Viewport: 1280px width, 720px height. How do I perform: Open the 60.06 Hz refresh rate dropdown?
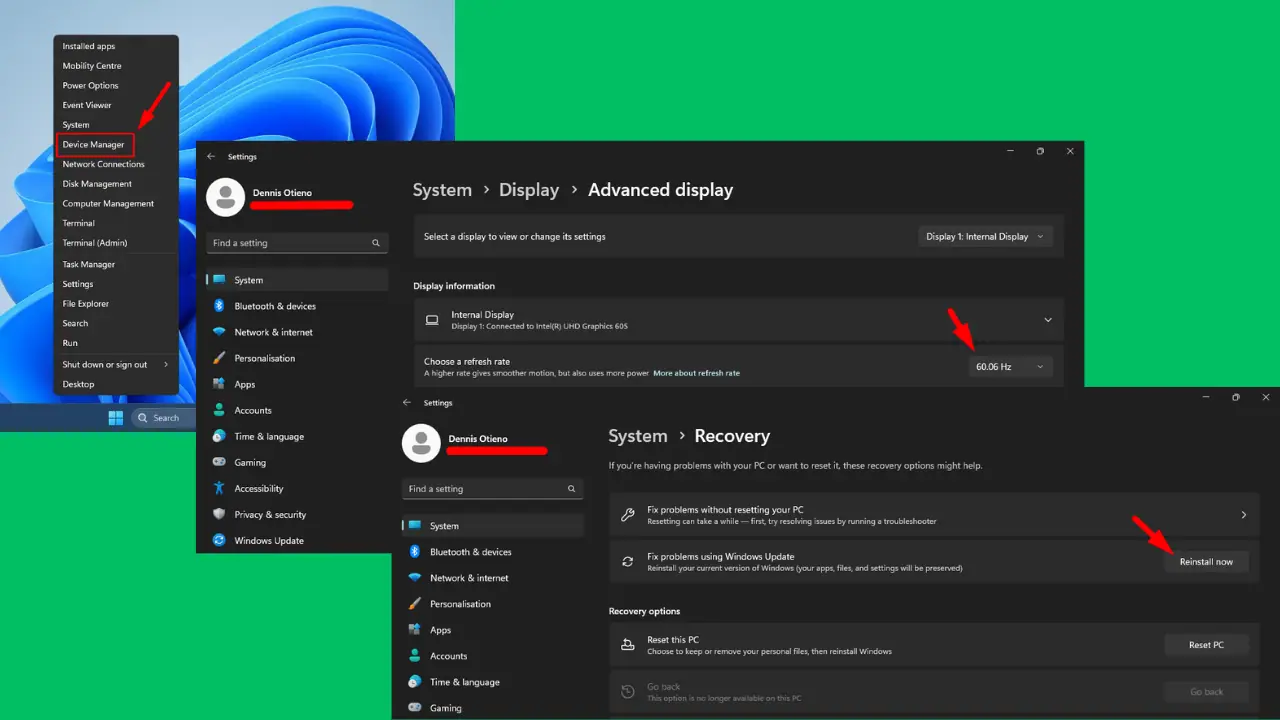pyautogui.click(x=1010, y=367)
